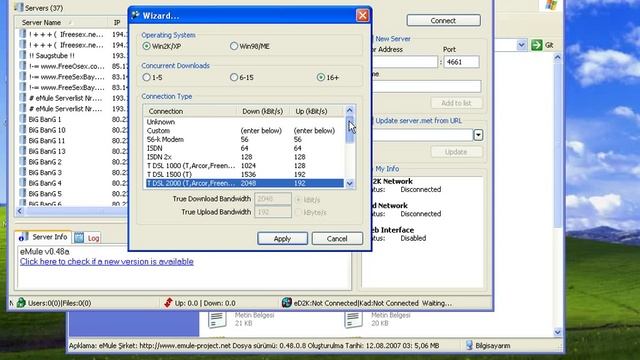Select the Unknown connection type row
This screenshot has width=640, height=360.
[x=245, y=122]
